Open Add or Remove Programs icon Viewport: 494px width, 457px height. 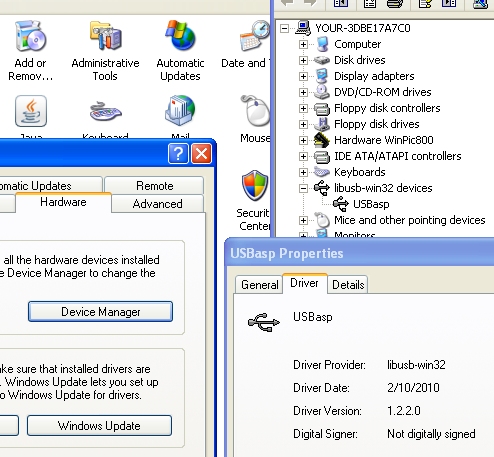pyautogui.click(x=30, y=37)
